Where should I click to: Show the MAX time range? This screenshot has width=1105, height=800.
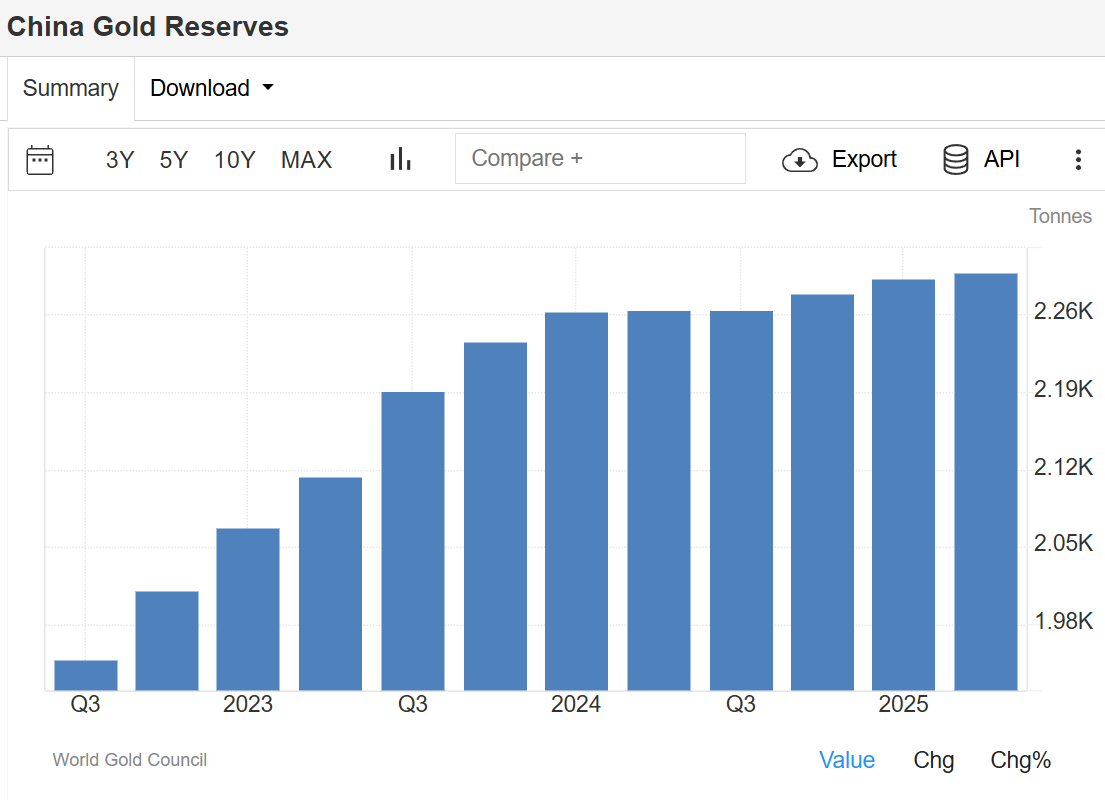tap(306, 160)
